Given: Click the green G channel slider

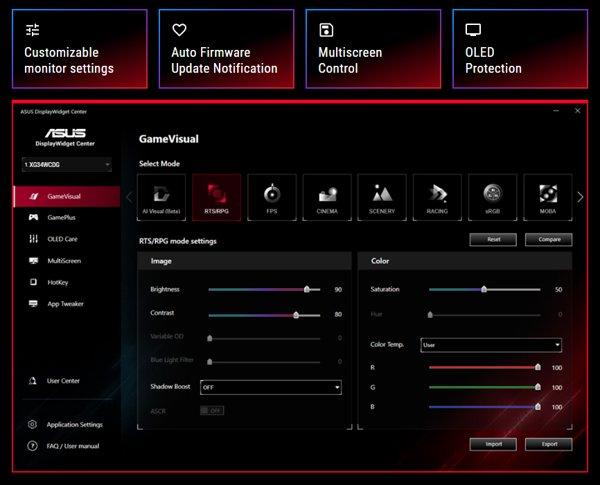Looking at the screenshot, I should click(x=484, y=387).
